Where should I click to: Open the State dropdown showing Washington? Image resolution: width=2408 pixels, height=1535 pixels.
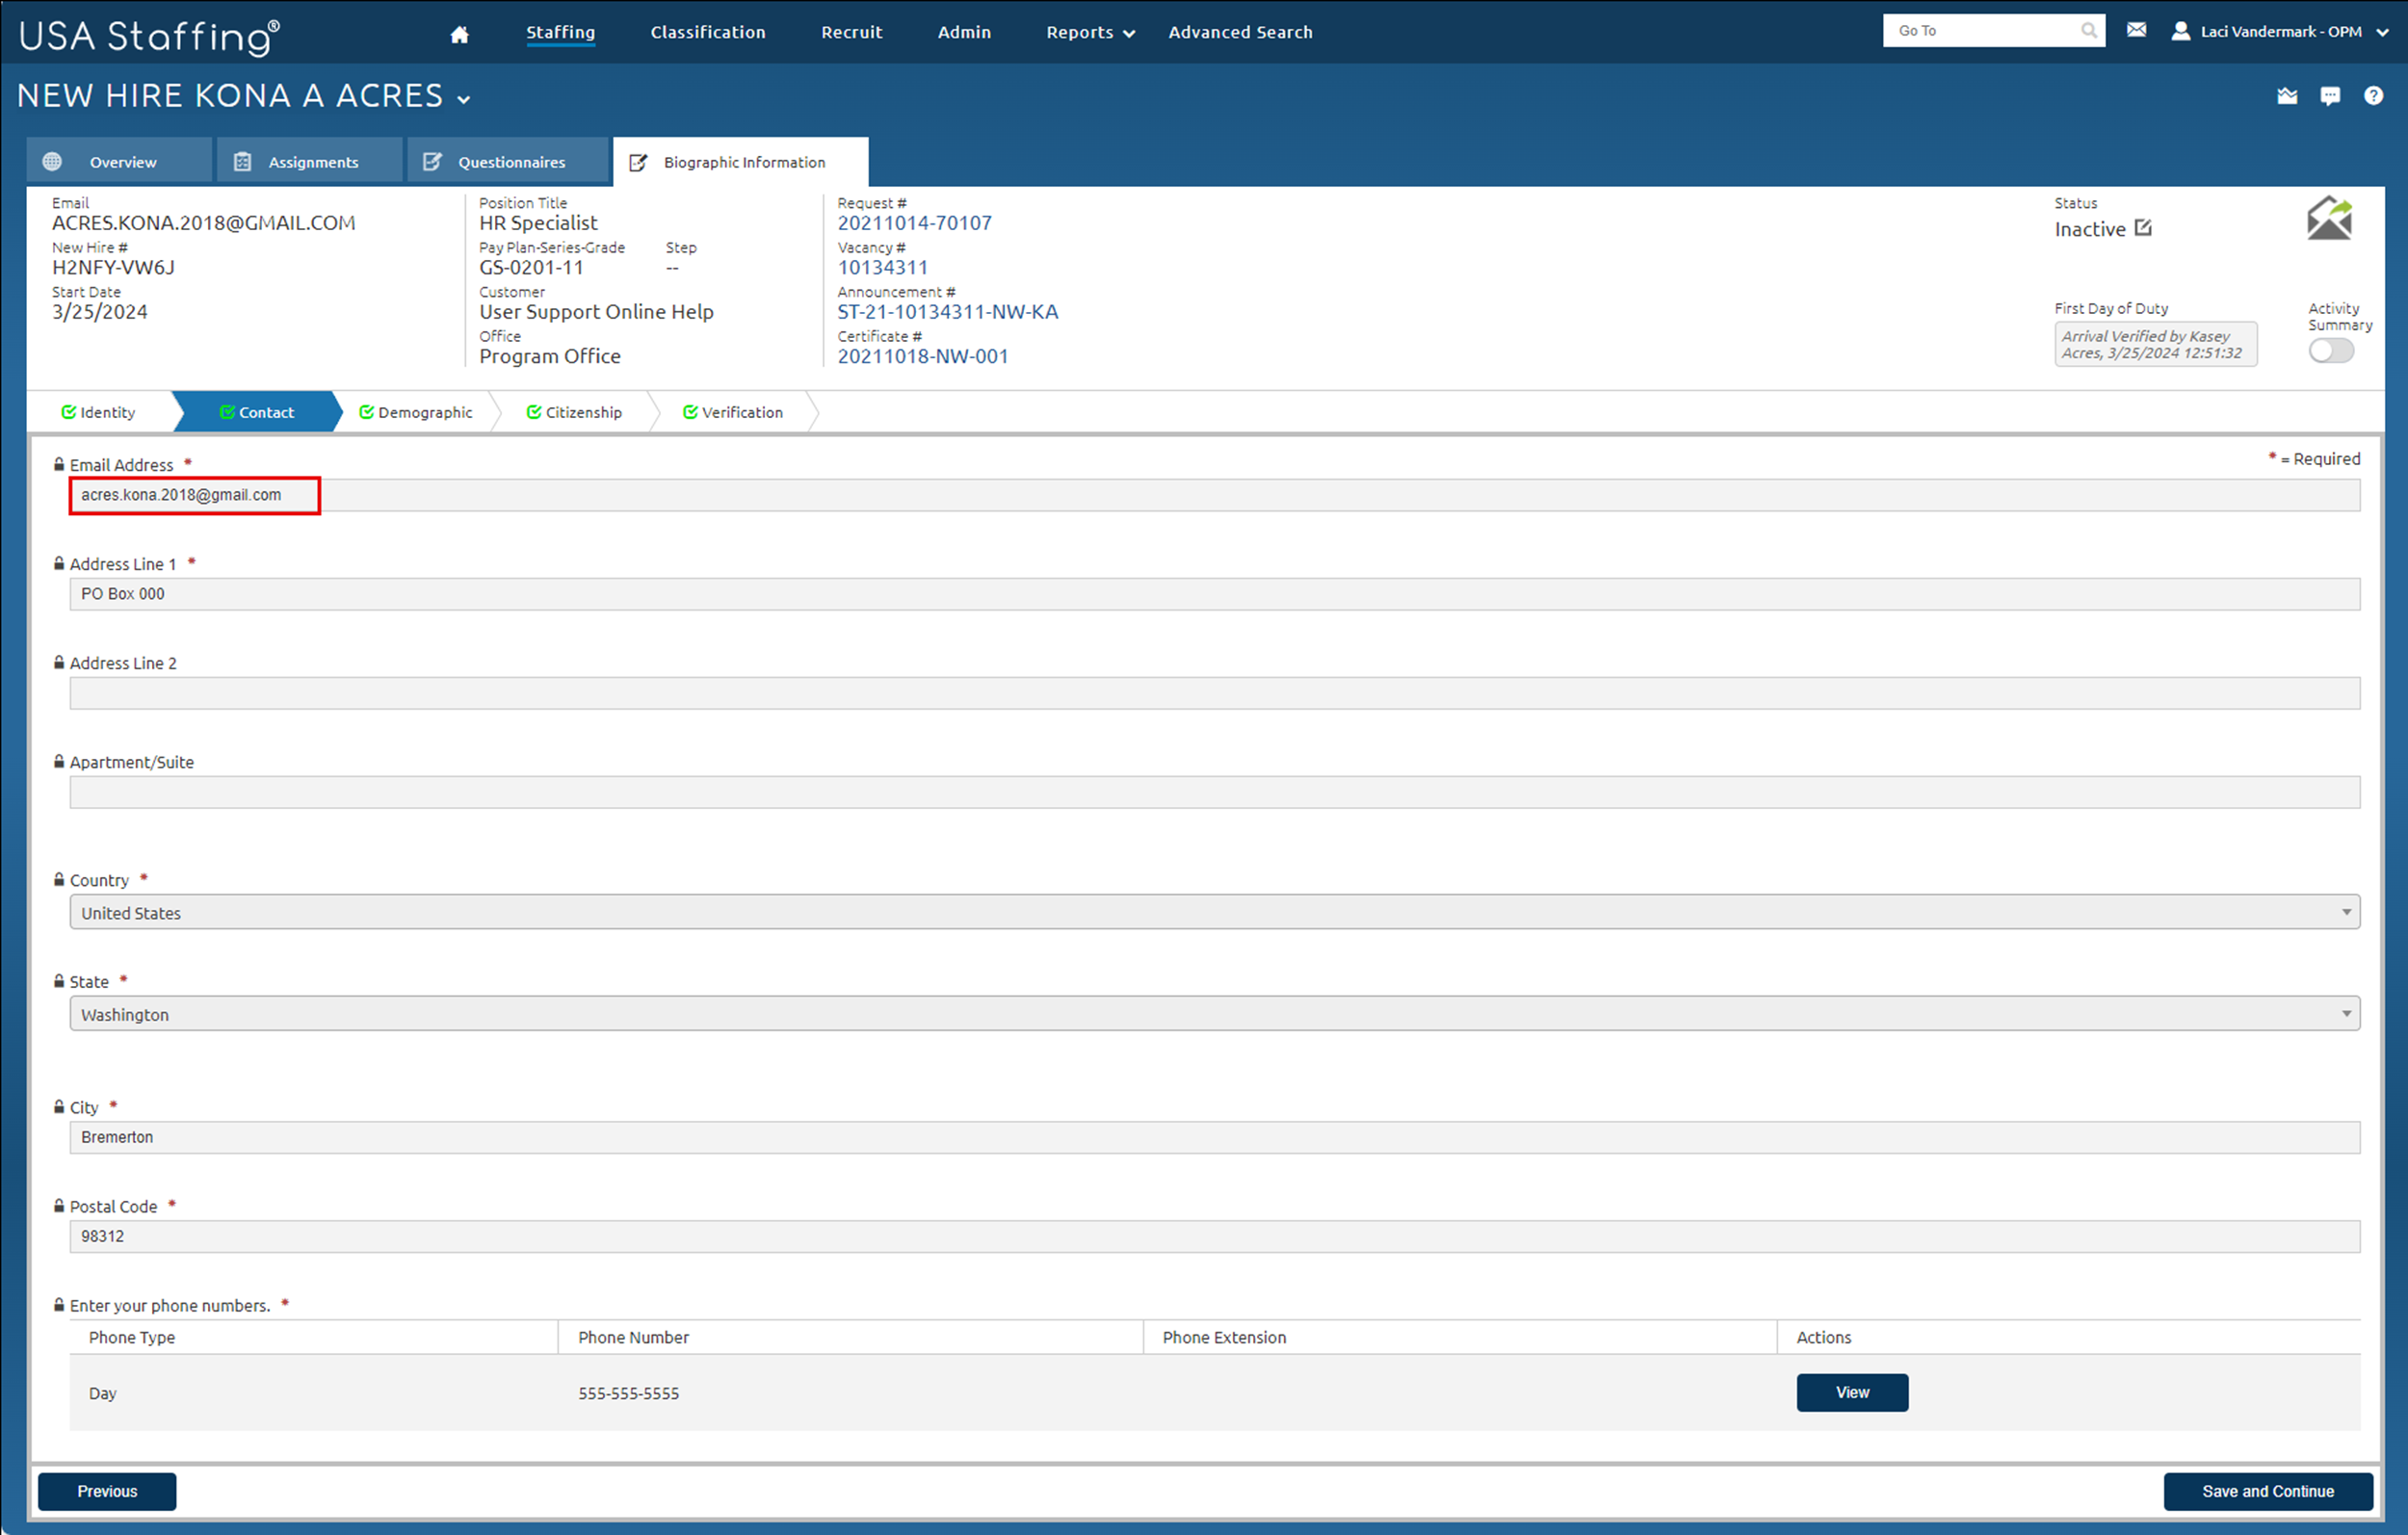1214,1014
